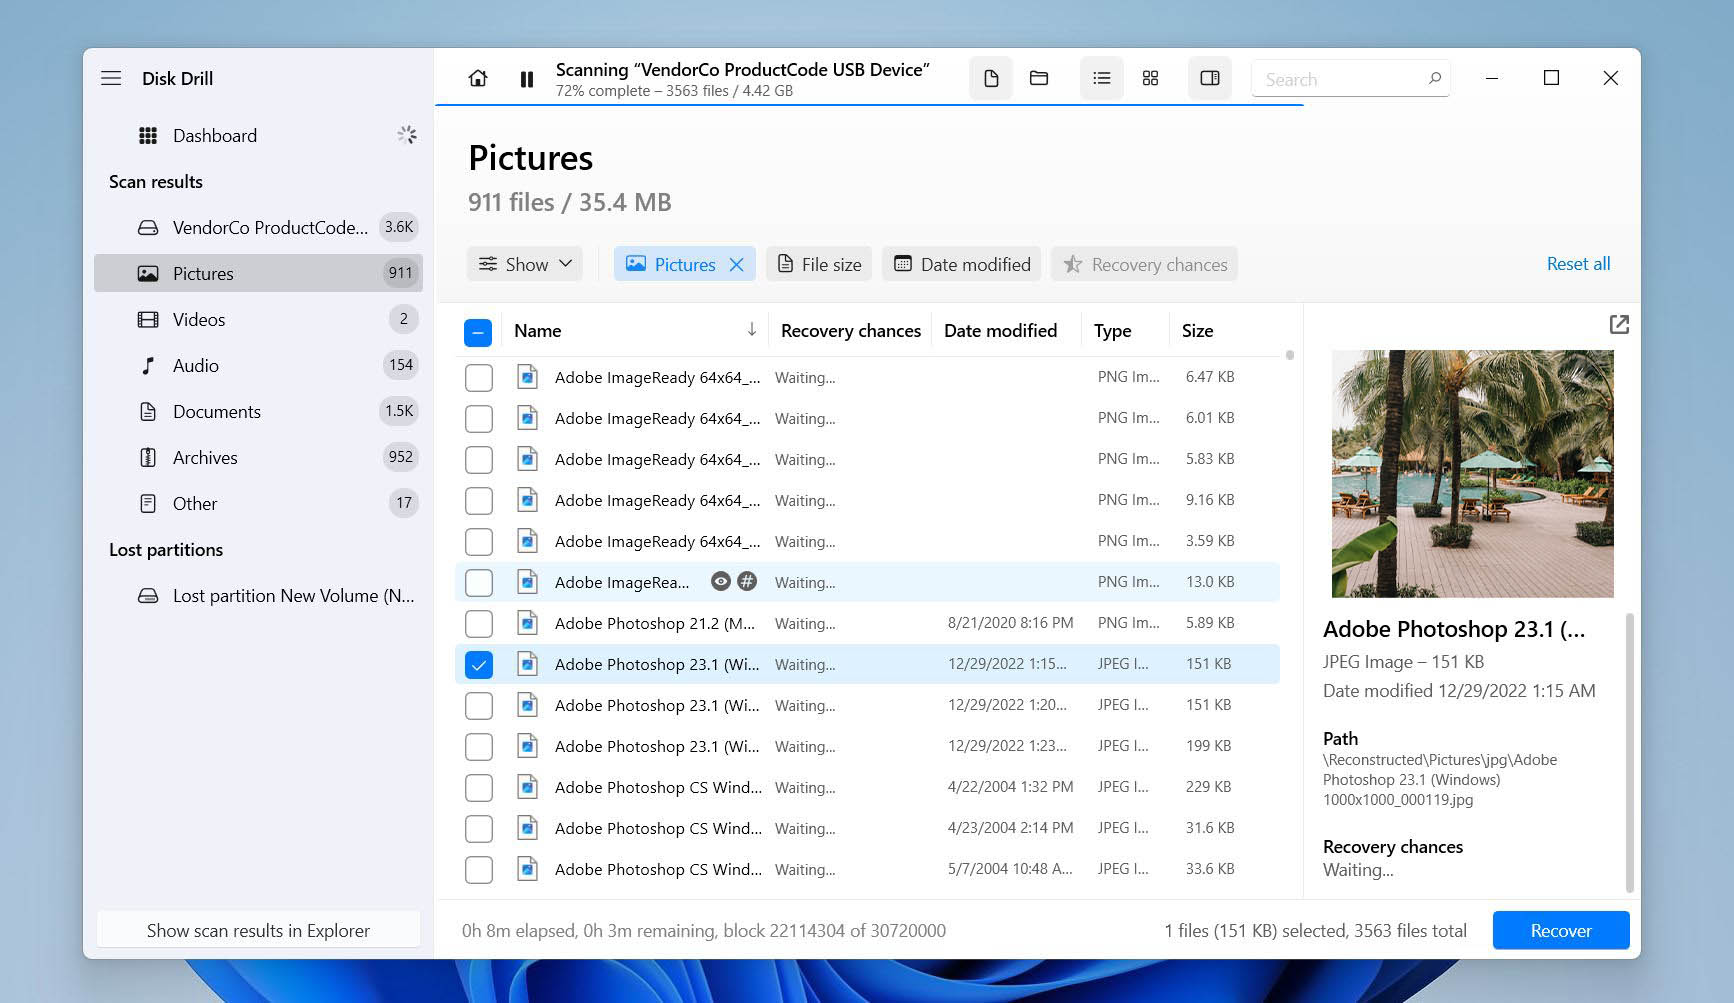Click Show scan results in Explorer
The image size is (1734, 1003).
coord(258,930)
